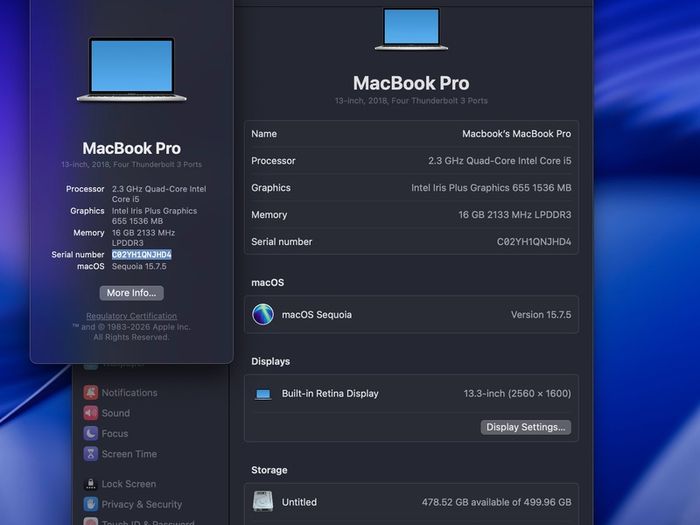Click the Built-in Retina Display icon
This screenshot has width=700, height=525.
point(263,394)
